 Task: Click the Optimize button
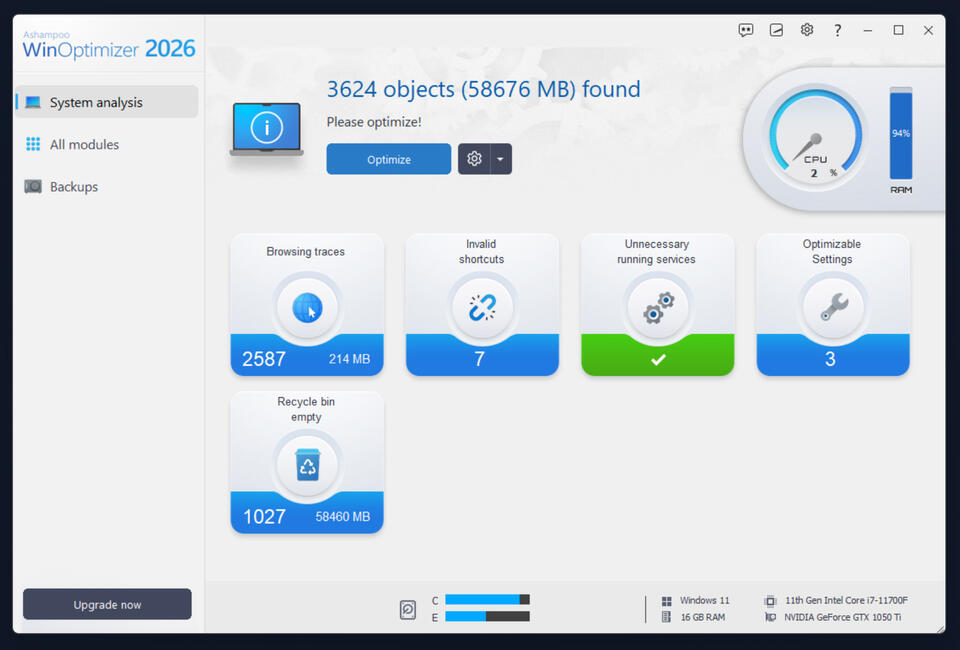point(388,158)
